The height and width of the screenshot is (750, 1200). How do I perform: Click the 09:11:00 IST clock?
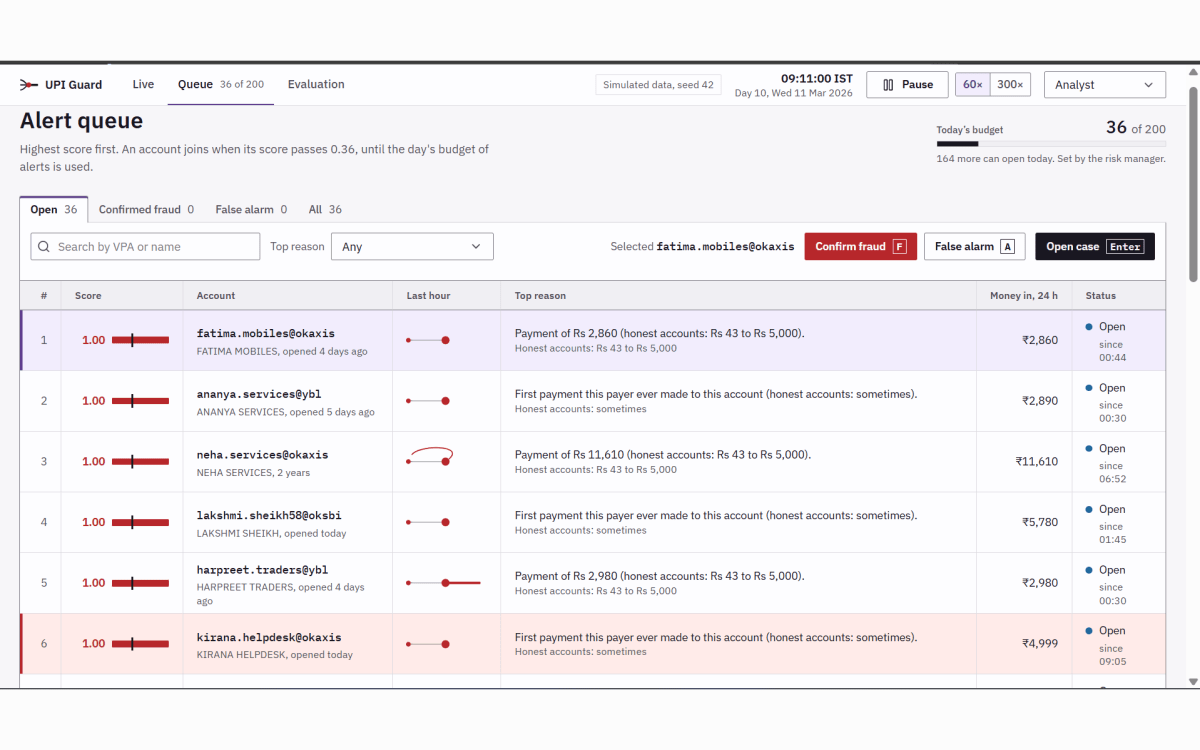click(x=817, y=78)
